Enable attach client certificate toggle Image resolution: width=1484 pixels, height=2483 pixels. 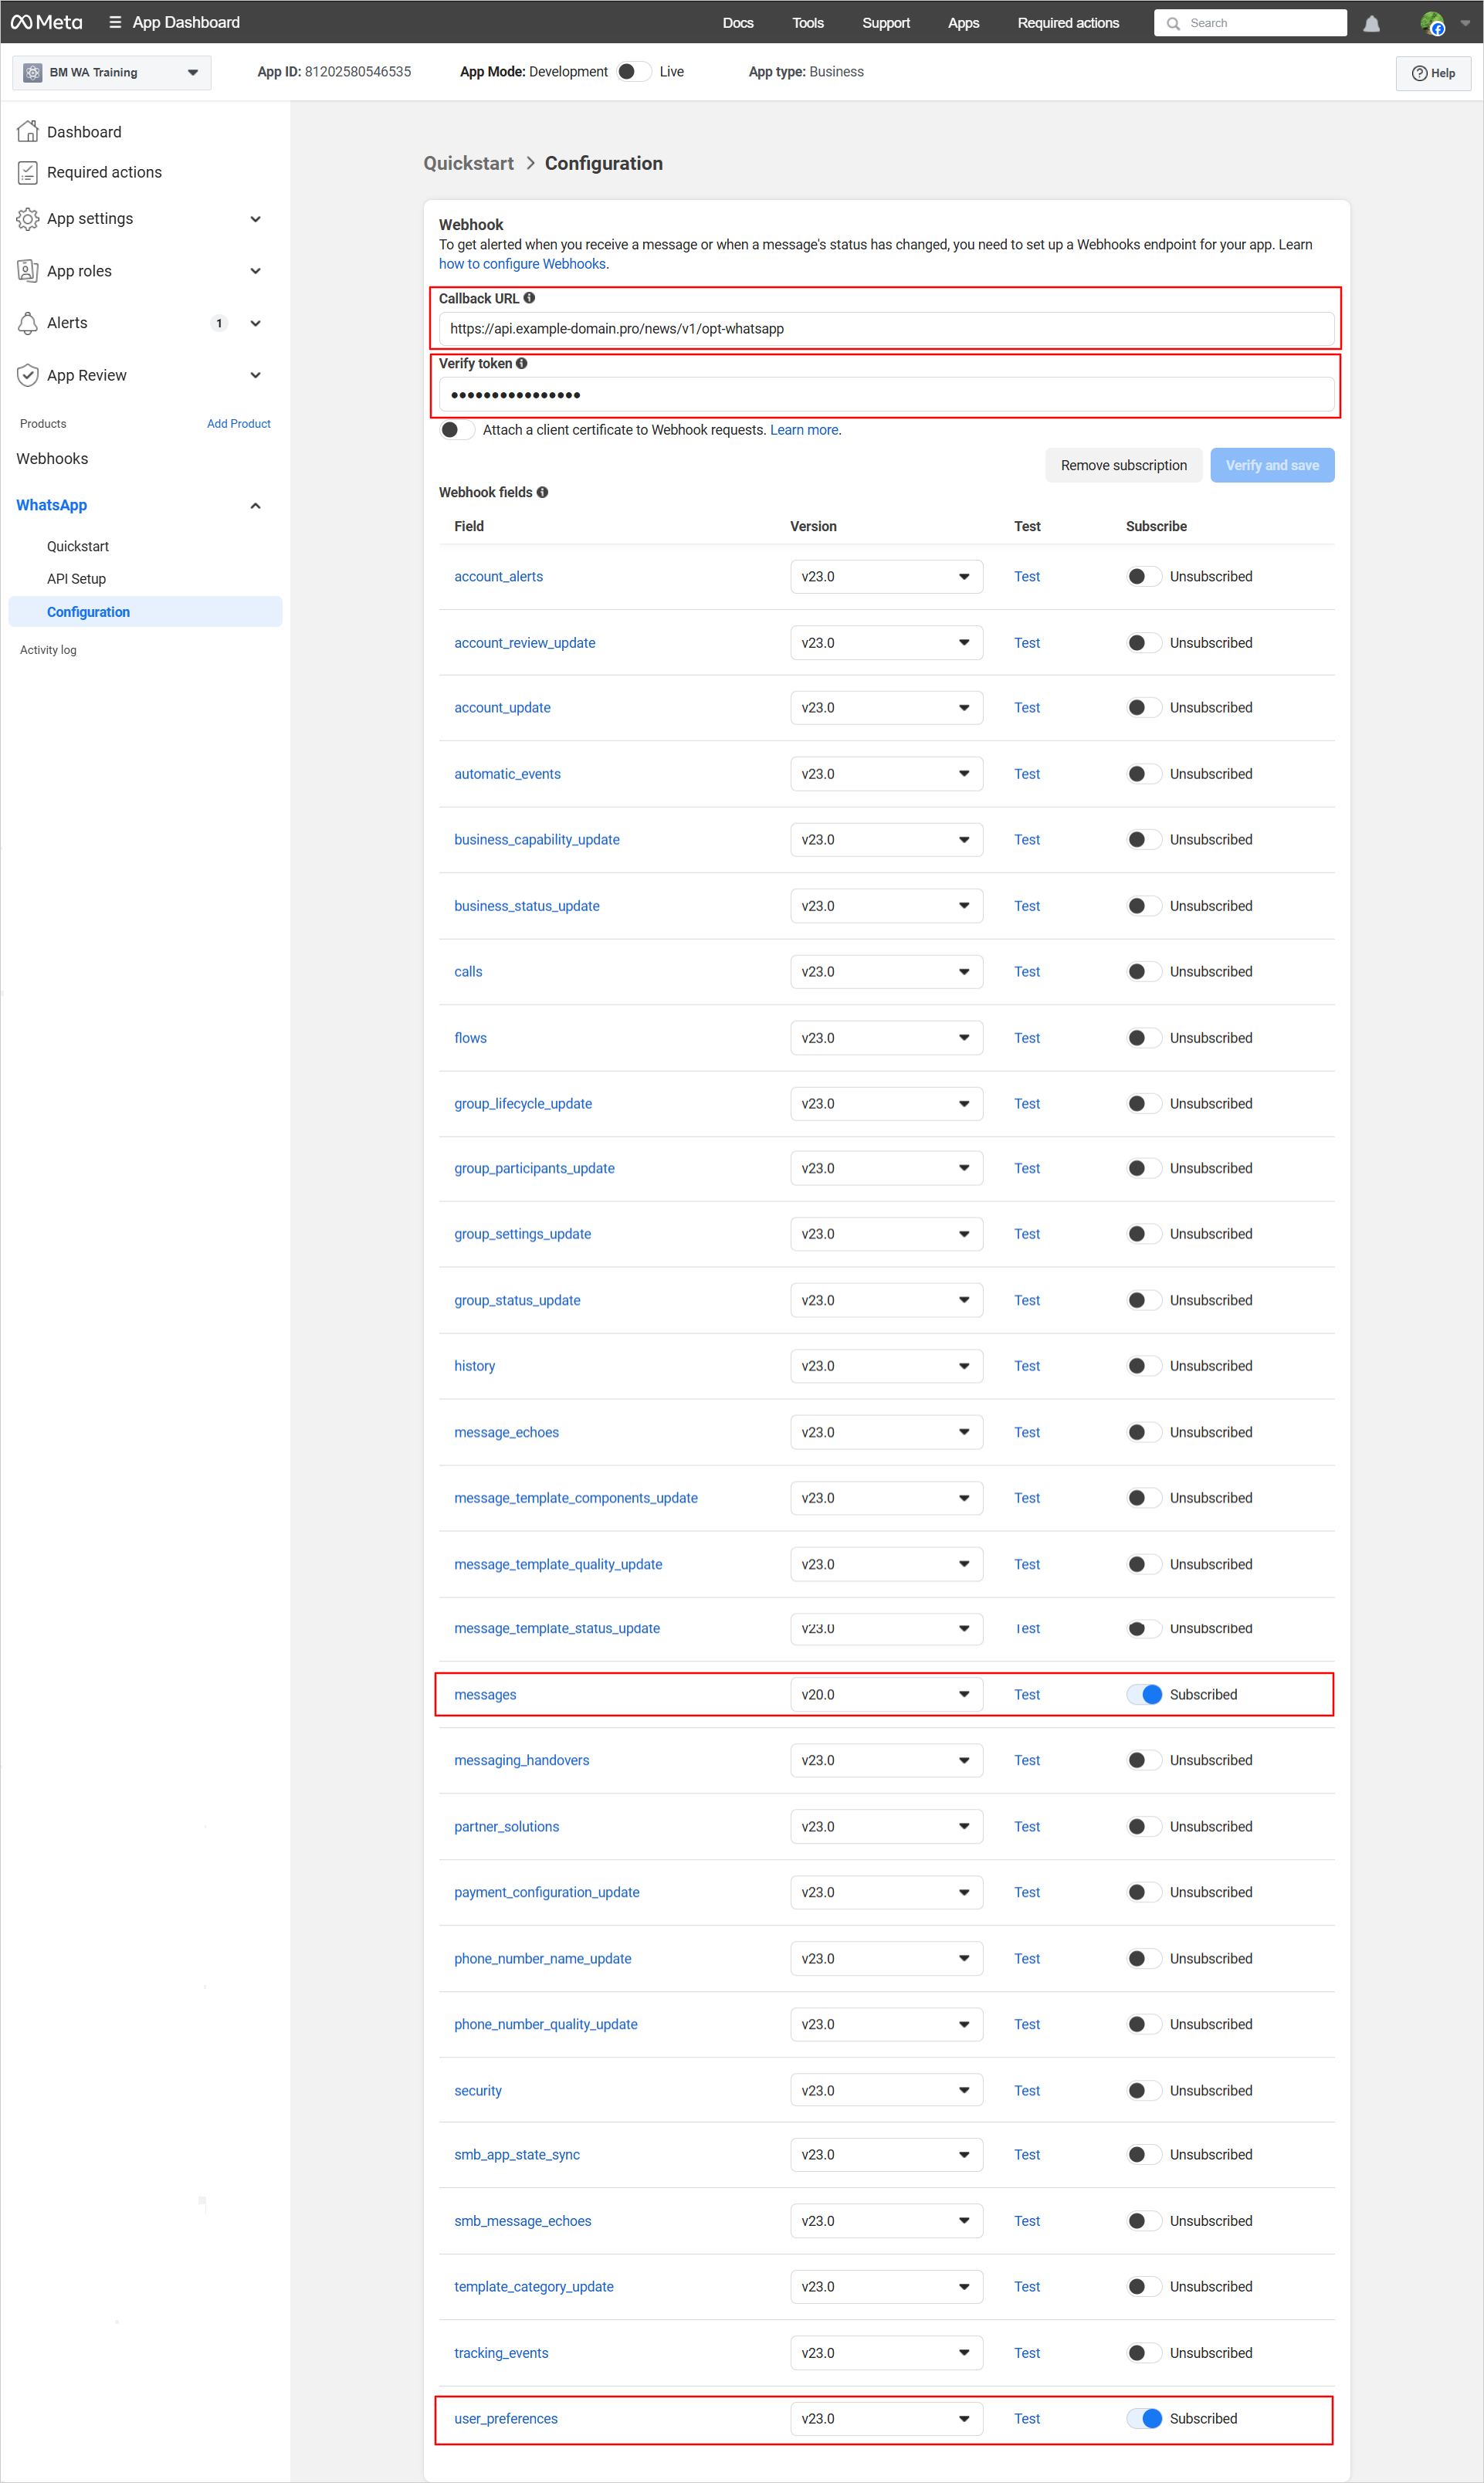tap(456, 430)
